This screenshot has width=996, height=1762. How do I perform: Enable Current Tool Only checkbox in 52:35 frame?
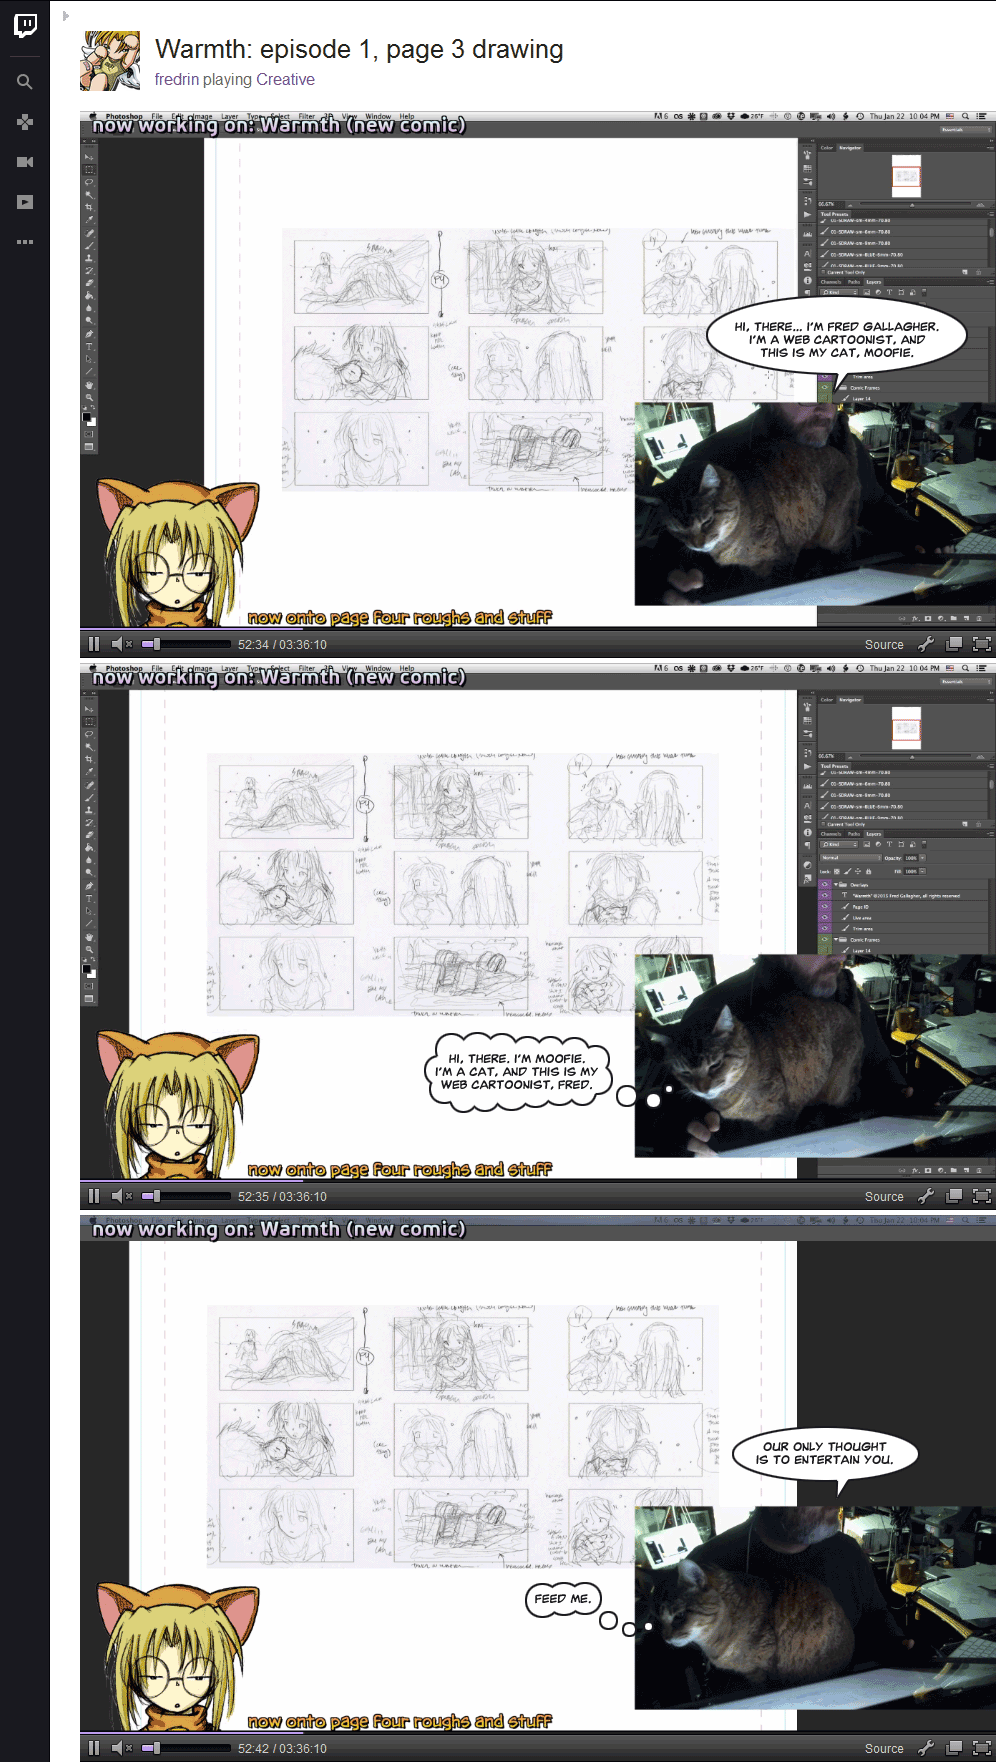coord(823,824)
